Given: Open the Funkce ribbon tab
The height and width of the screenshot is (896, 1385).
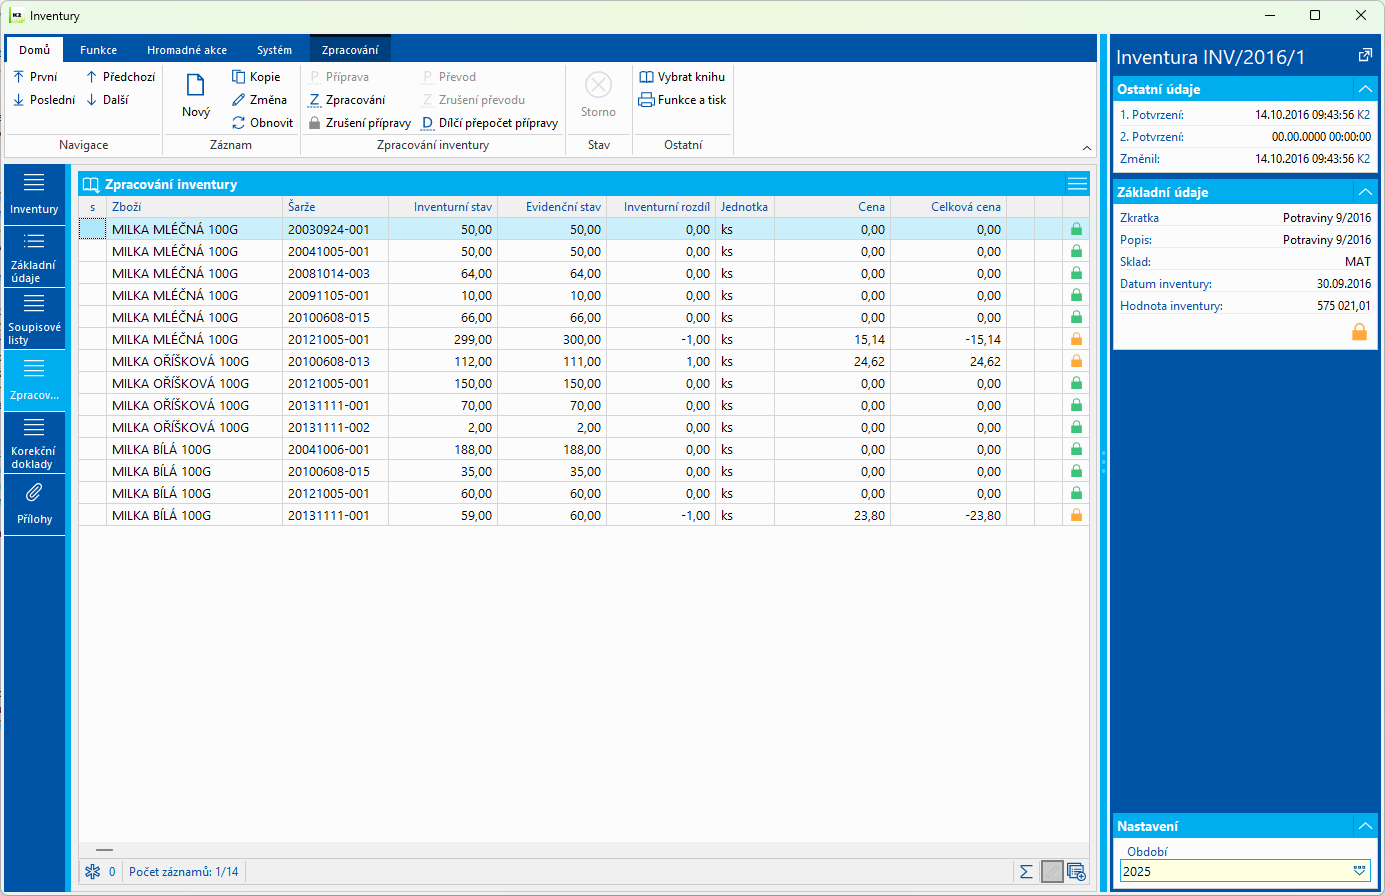Looking at the screenshot, I should (98, 50).
